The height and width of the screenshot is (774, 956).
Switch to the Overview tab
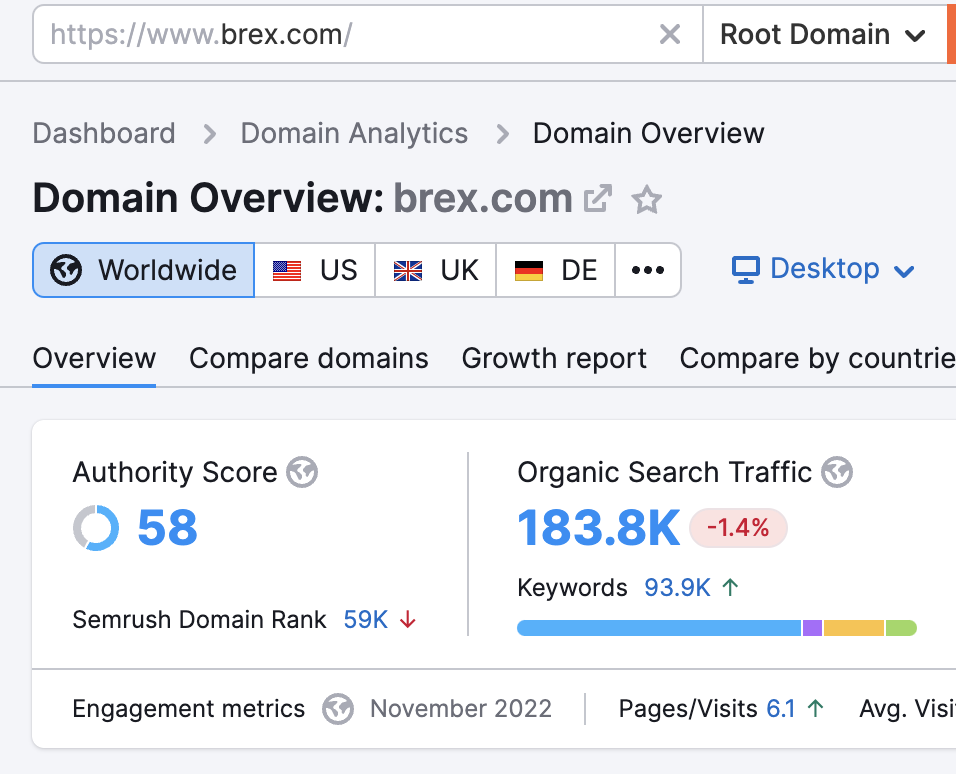coord(94,358)
